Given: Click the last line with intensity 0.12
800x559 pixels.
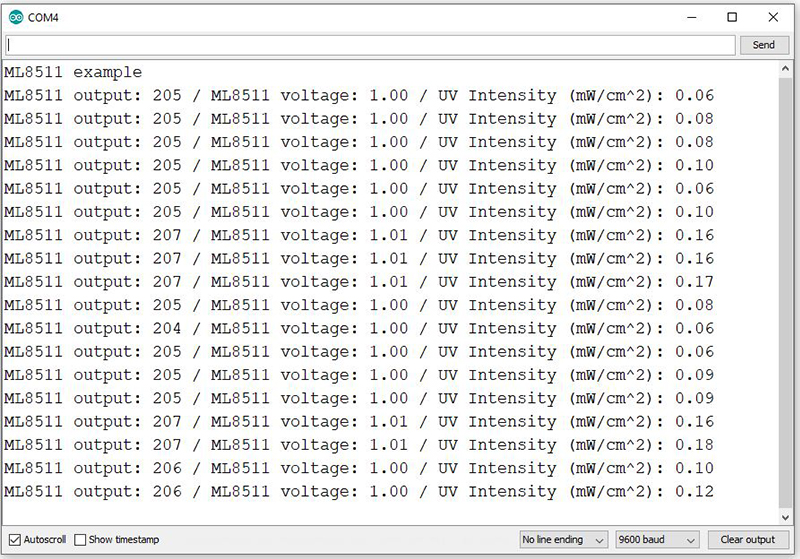Looking at the screenshot, I should pos(359,492).
